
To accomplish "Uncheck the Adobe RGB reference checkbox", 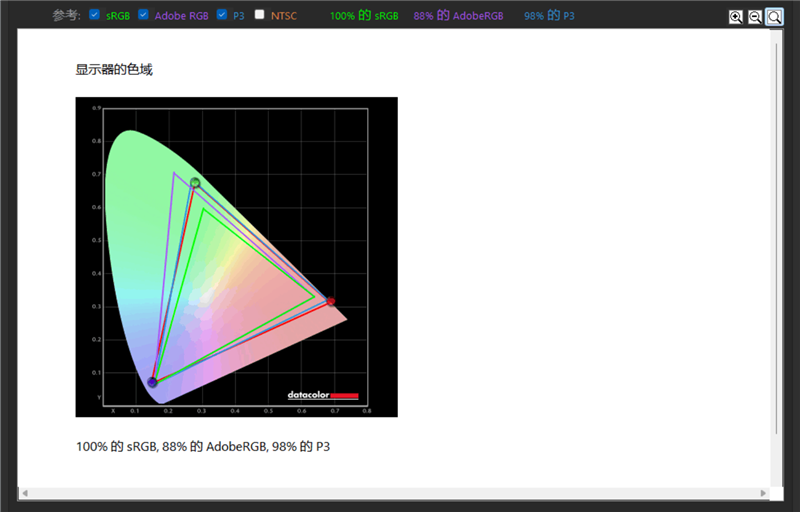I will [143, 14].
